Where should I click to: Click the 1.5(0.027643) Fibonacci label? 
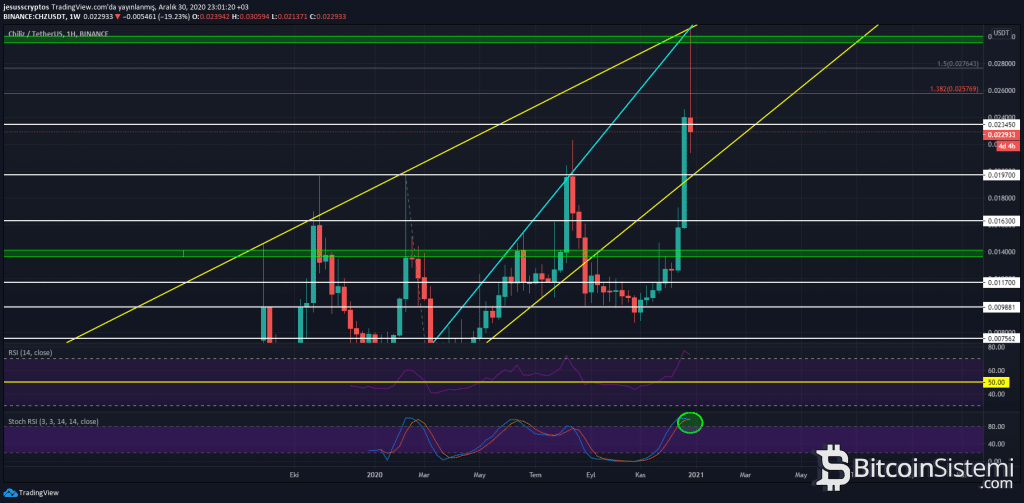point(958,64)
